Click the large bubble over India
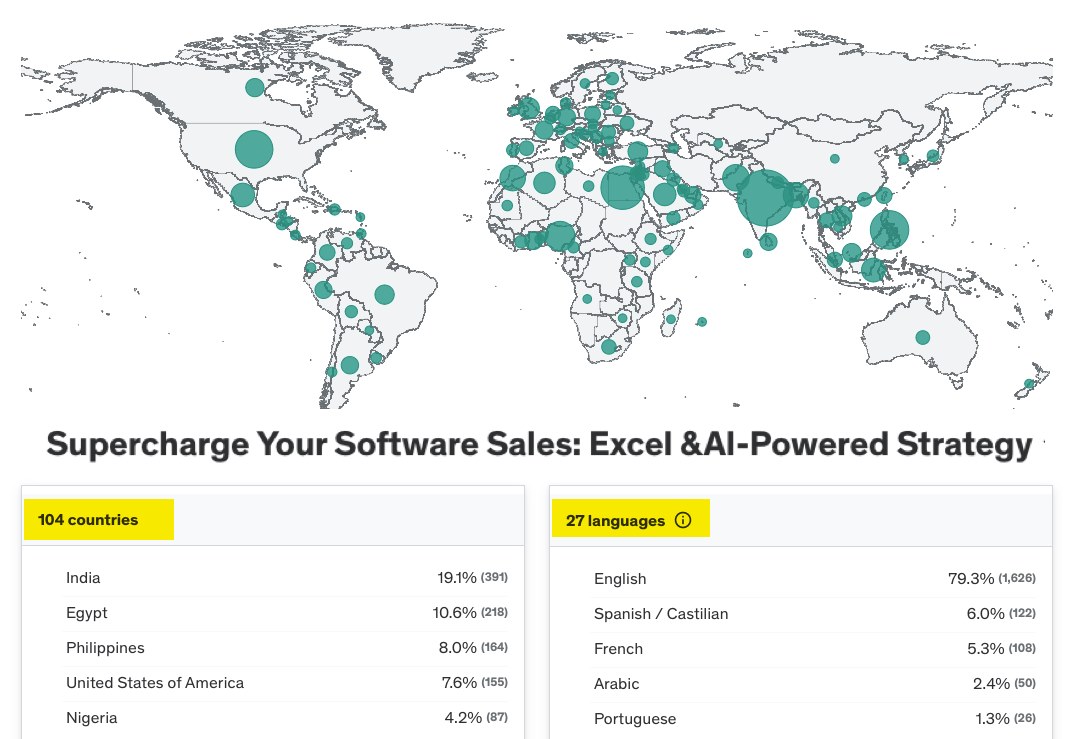The height and width of the screenshot is (739, 1090). click(765, 198)
